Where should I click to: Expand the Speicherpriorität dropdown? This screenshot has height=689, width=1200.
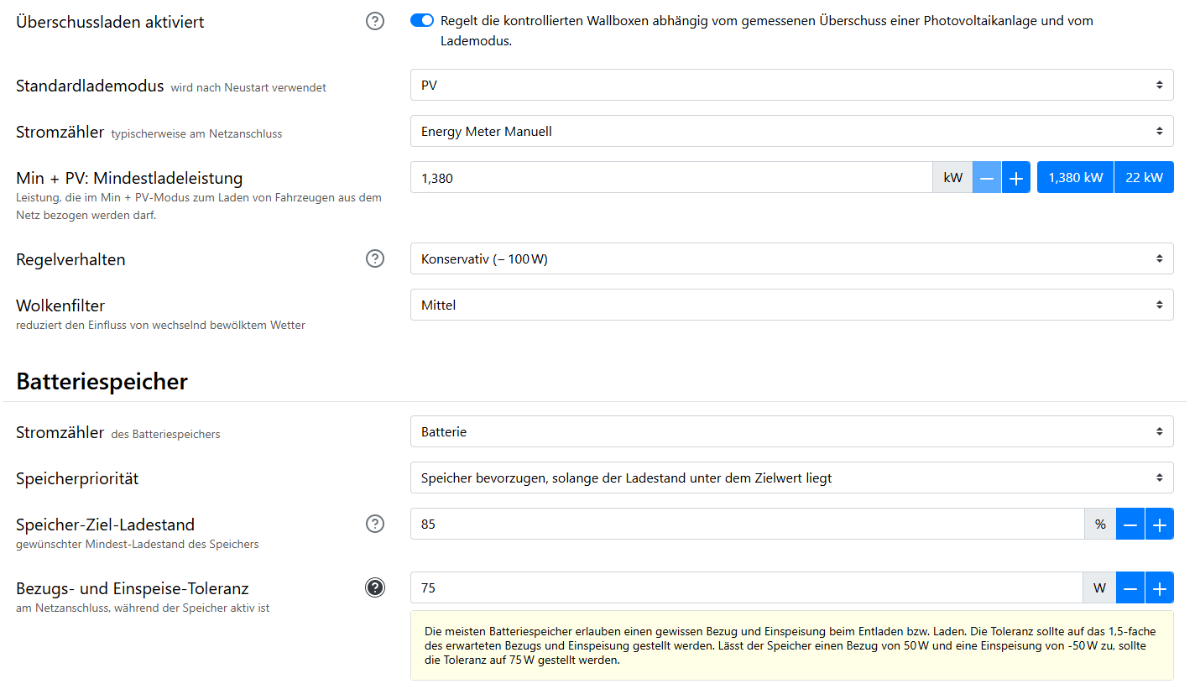pos(791,478)
